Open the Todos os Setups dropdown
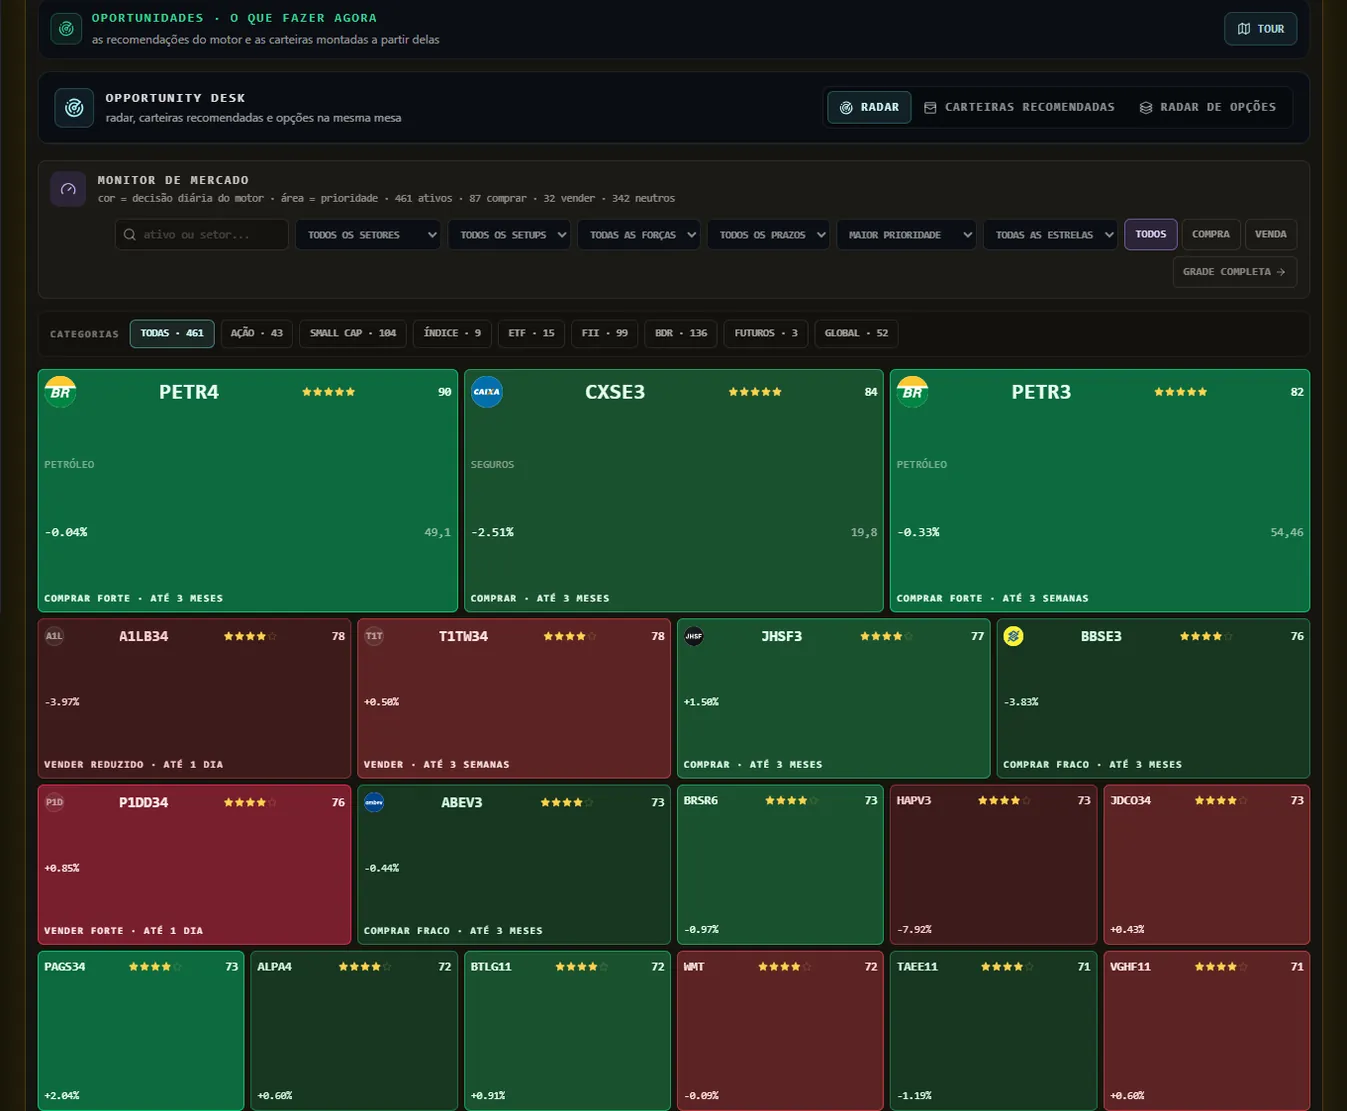 [509, 235]
